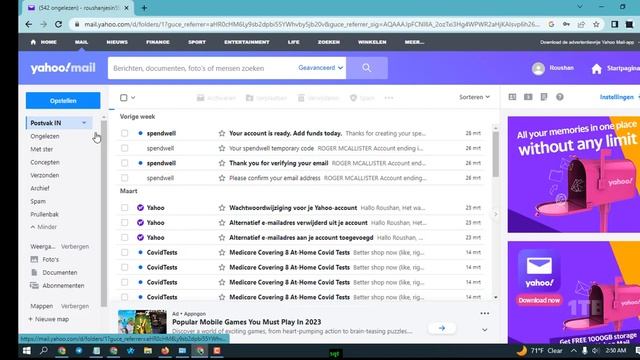Screen dimensions: 640x360
Task: Open the ENTERTAINMENT navigation item
Action: [247, 42]
